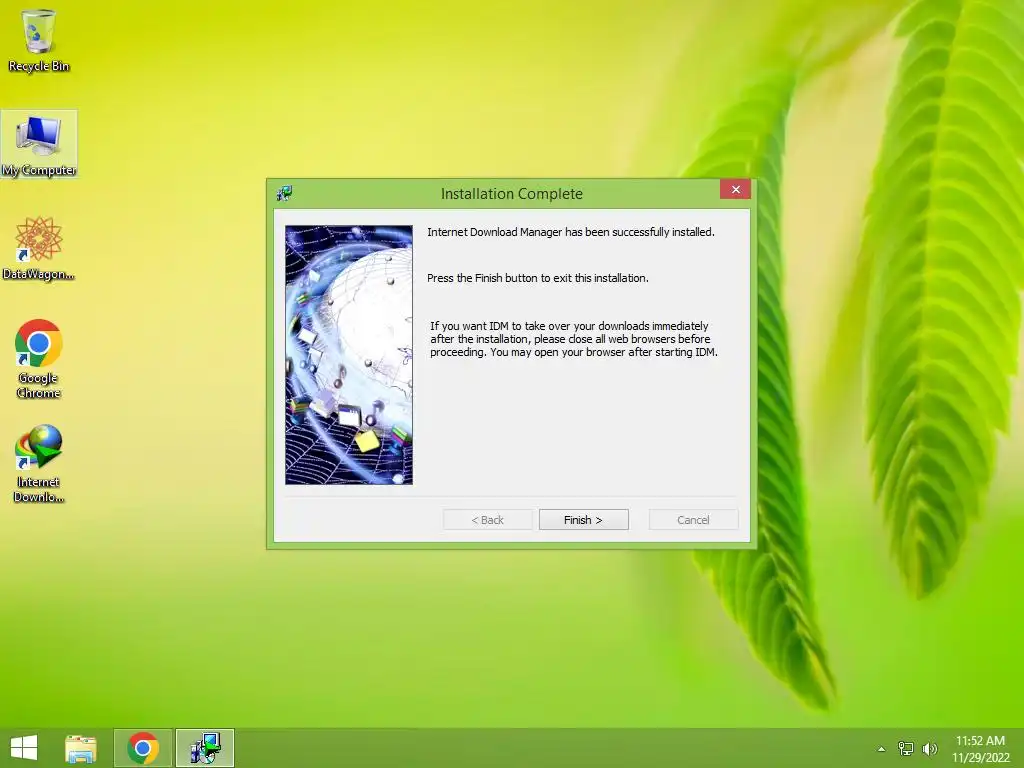1024x768 pixels.
Task: Click the installer icon in dialog title bar
Action: pos(285,193)
